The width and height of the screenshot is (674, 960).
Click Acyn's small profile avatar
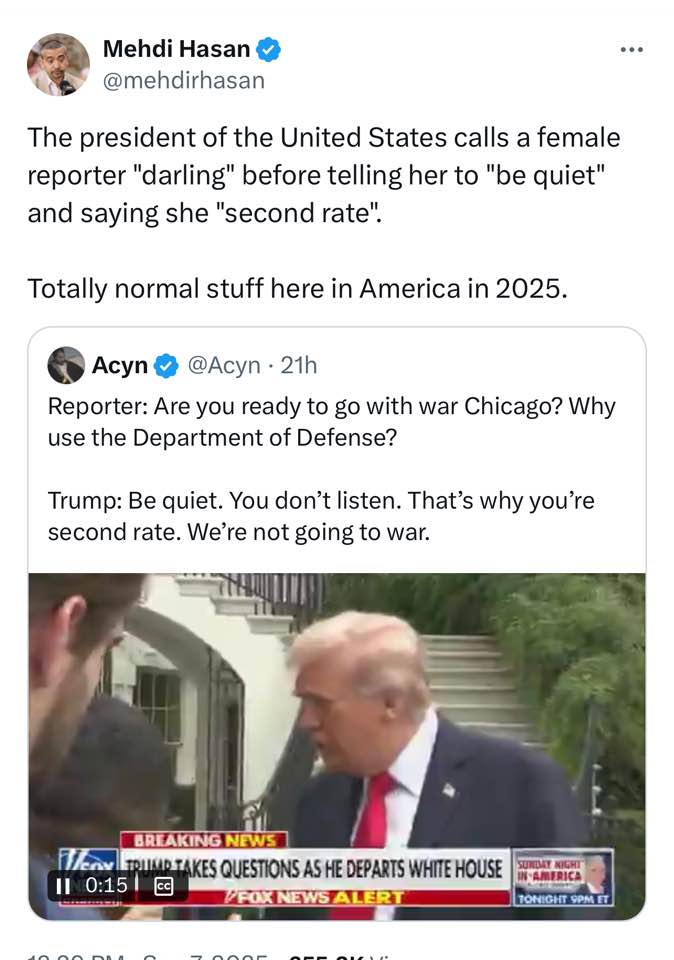(x=66, y=365)
